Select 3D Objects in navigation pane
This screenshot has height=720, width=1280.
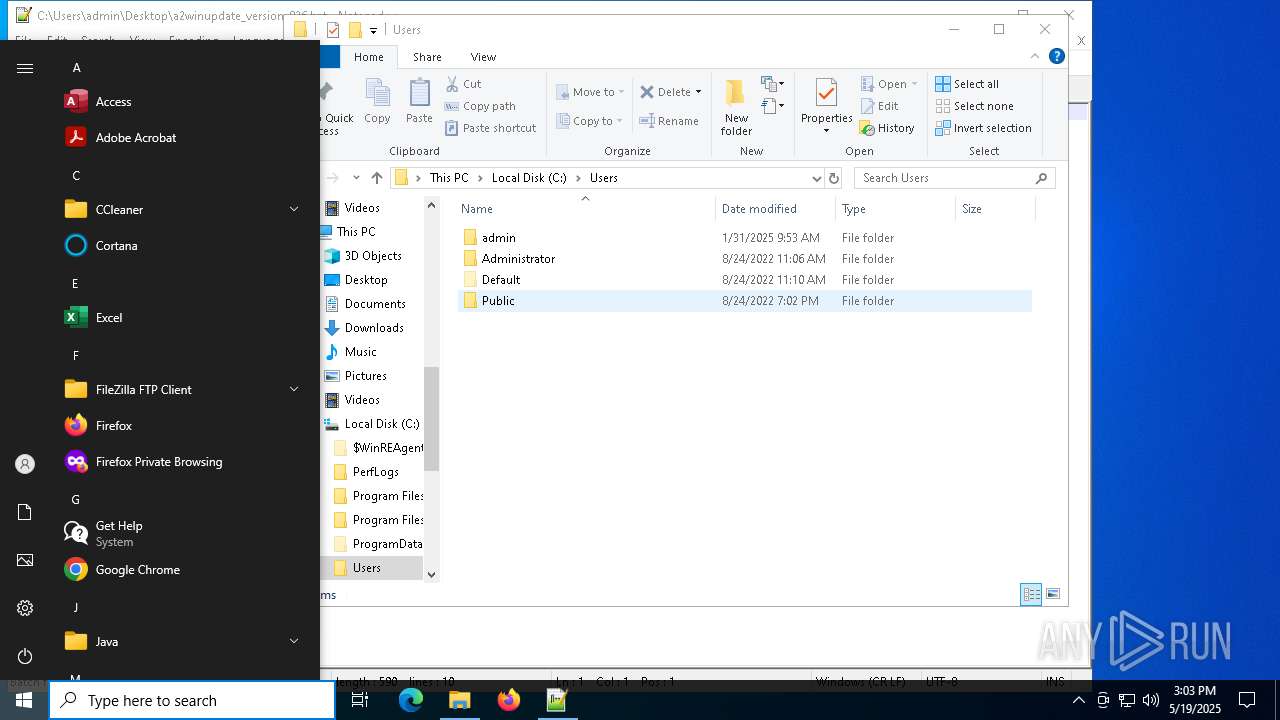coord(373,256)
